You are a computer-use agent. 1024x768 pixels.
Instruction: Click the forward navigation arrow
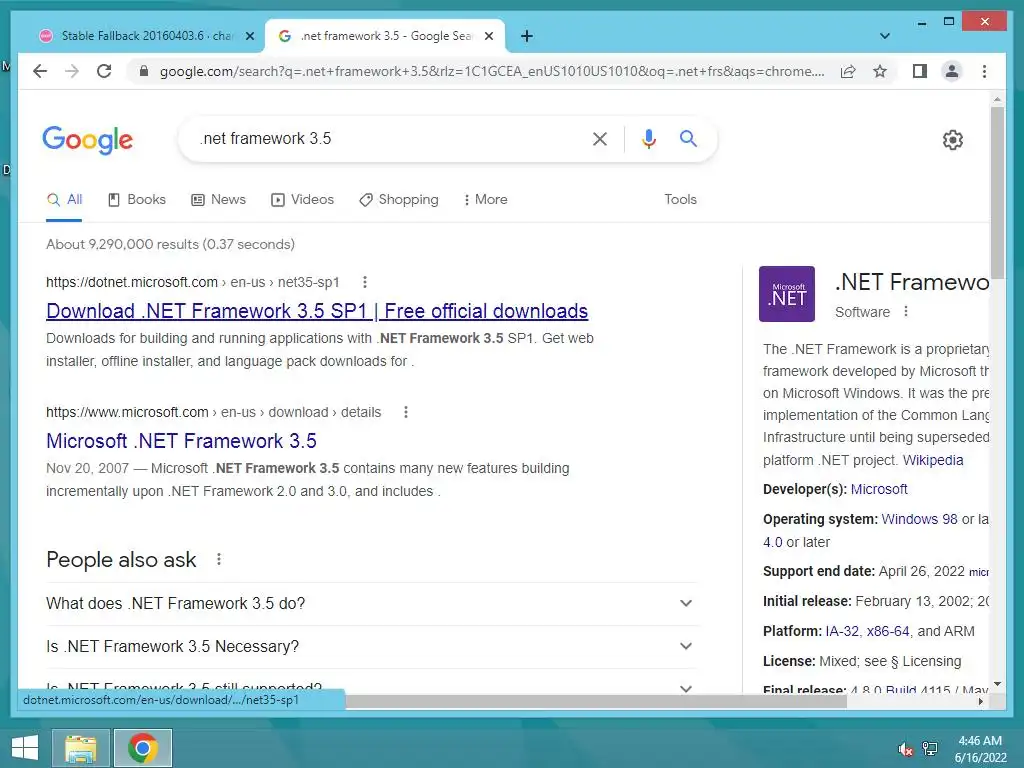click(x=72, y=71)
